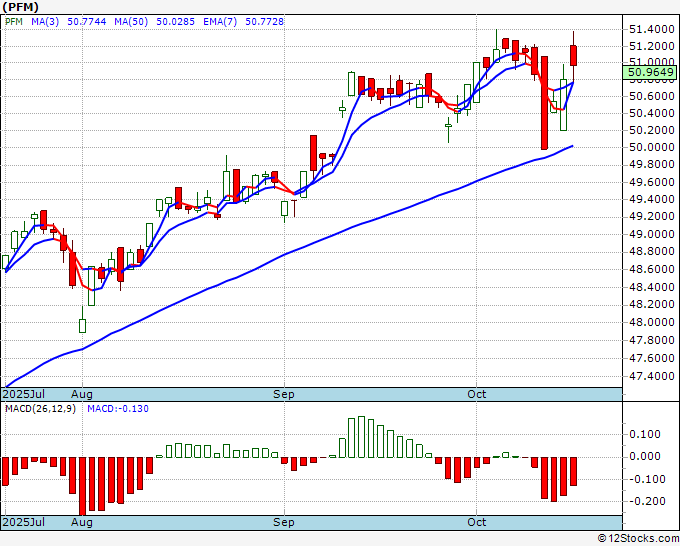Click the MACD(26,12,9) indicator label
The width and height of the screenshot is (680, 546).
click(40, 409)
